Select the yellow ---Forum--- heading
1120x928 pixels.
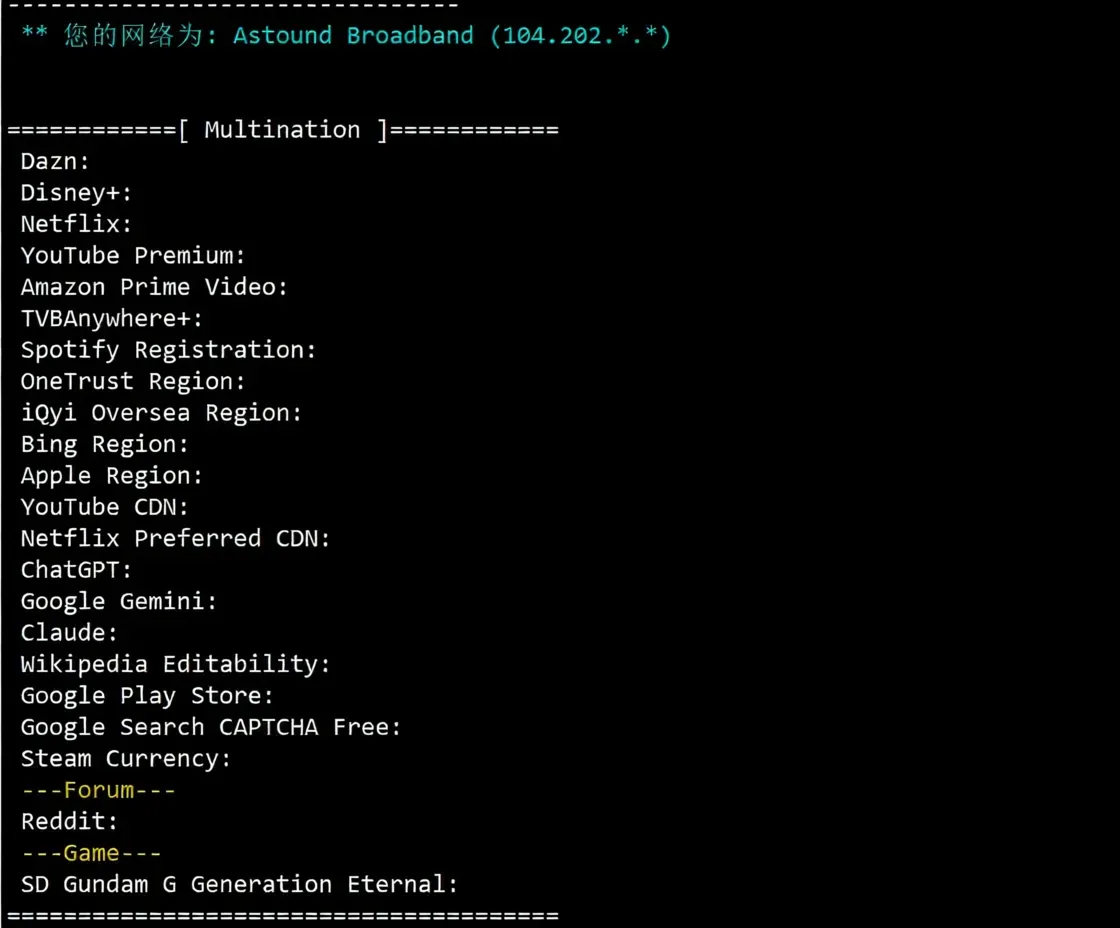click(x=99, y=790)
